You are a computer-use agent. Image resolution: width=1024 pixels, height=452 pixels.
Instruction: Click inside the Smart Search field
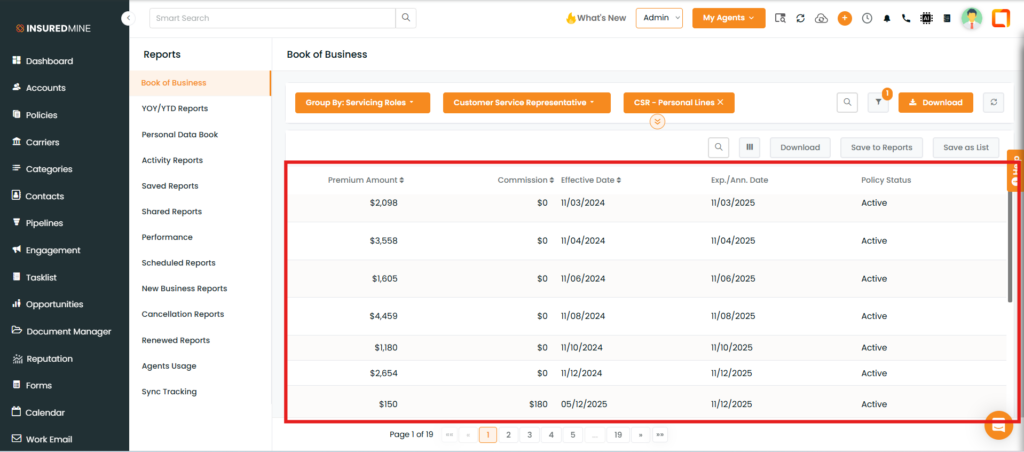[272, 18]
